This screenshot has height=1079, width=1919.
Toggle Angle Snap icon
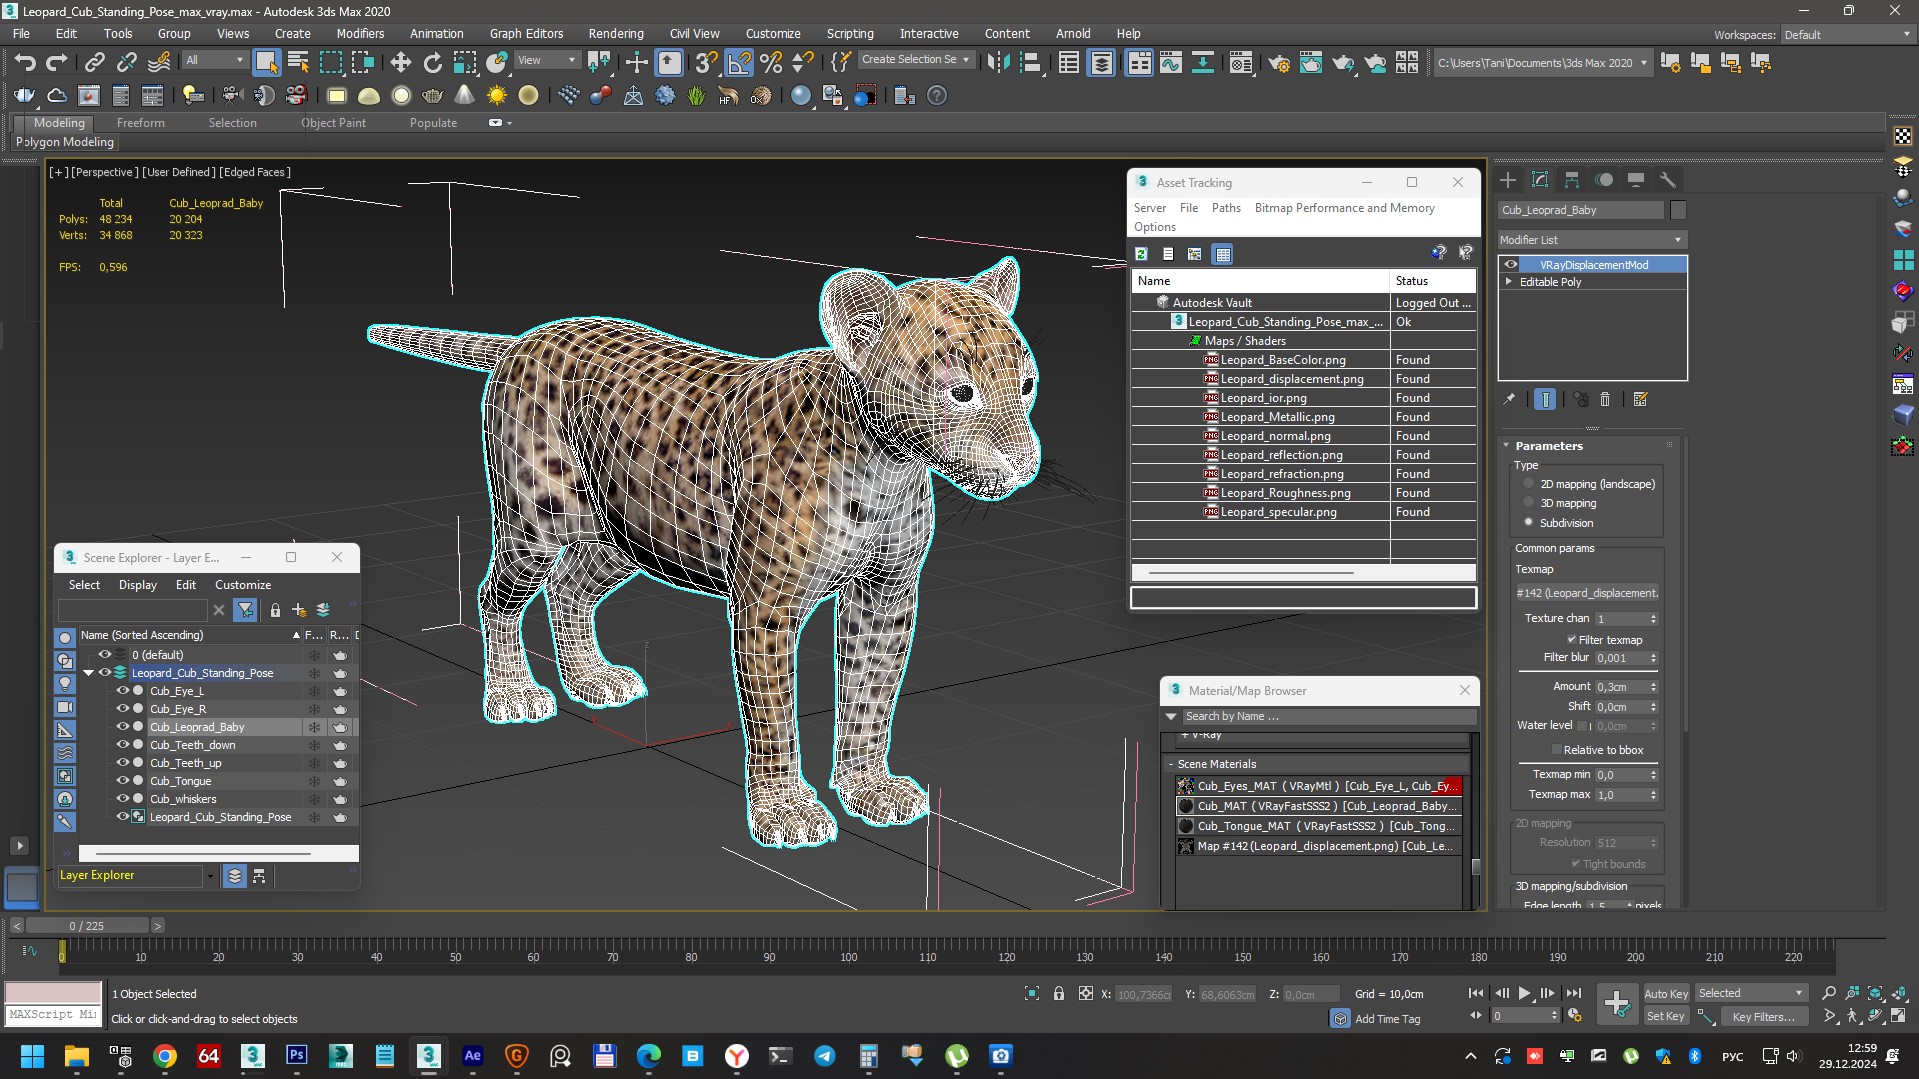tap(739, 63)
